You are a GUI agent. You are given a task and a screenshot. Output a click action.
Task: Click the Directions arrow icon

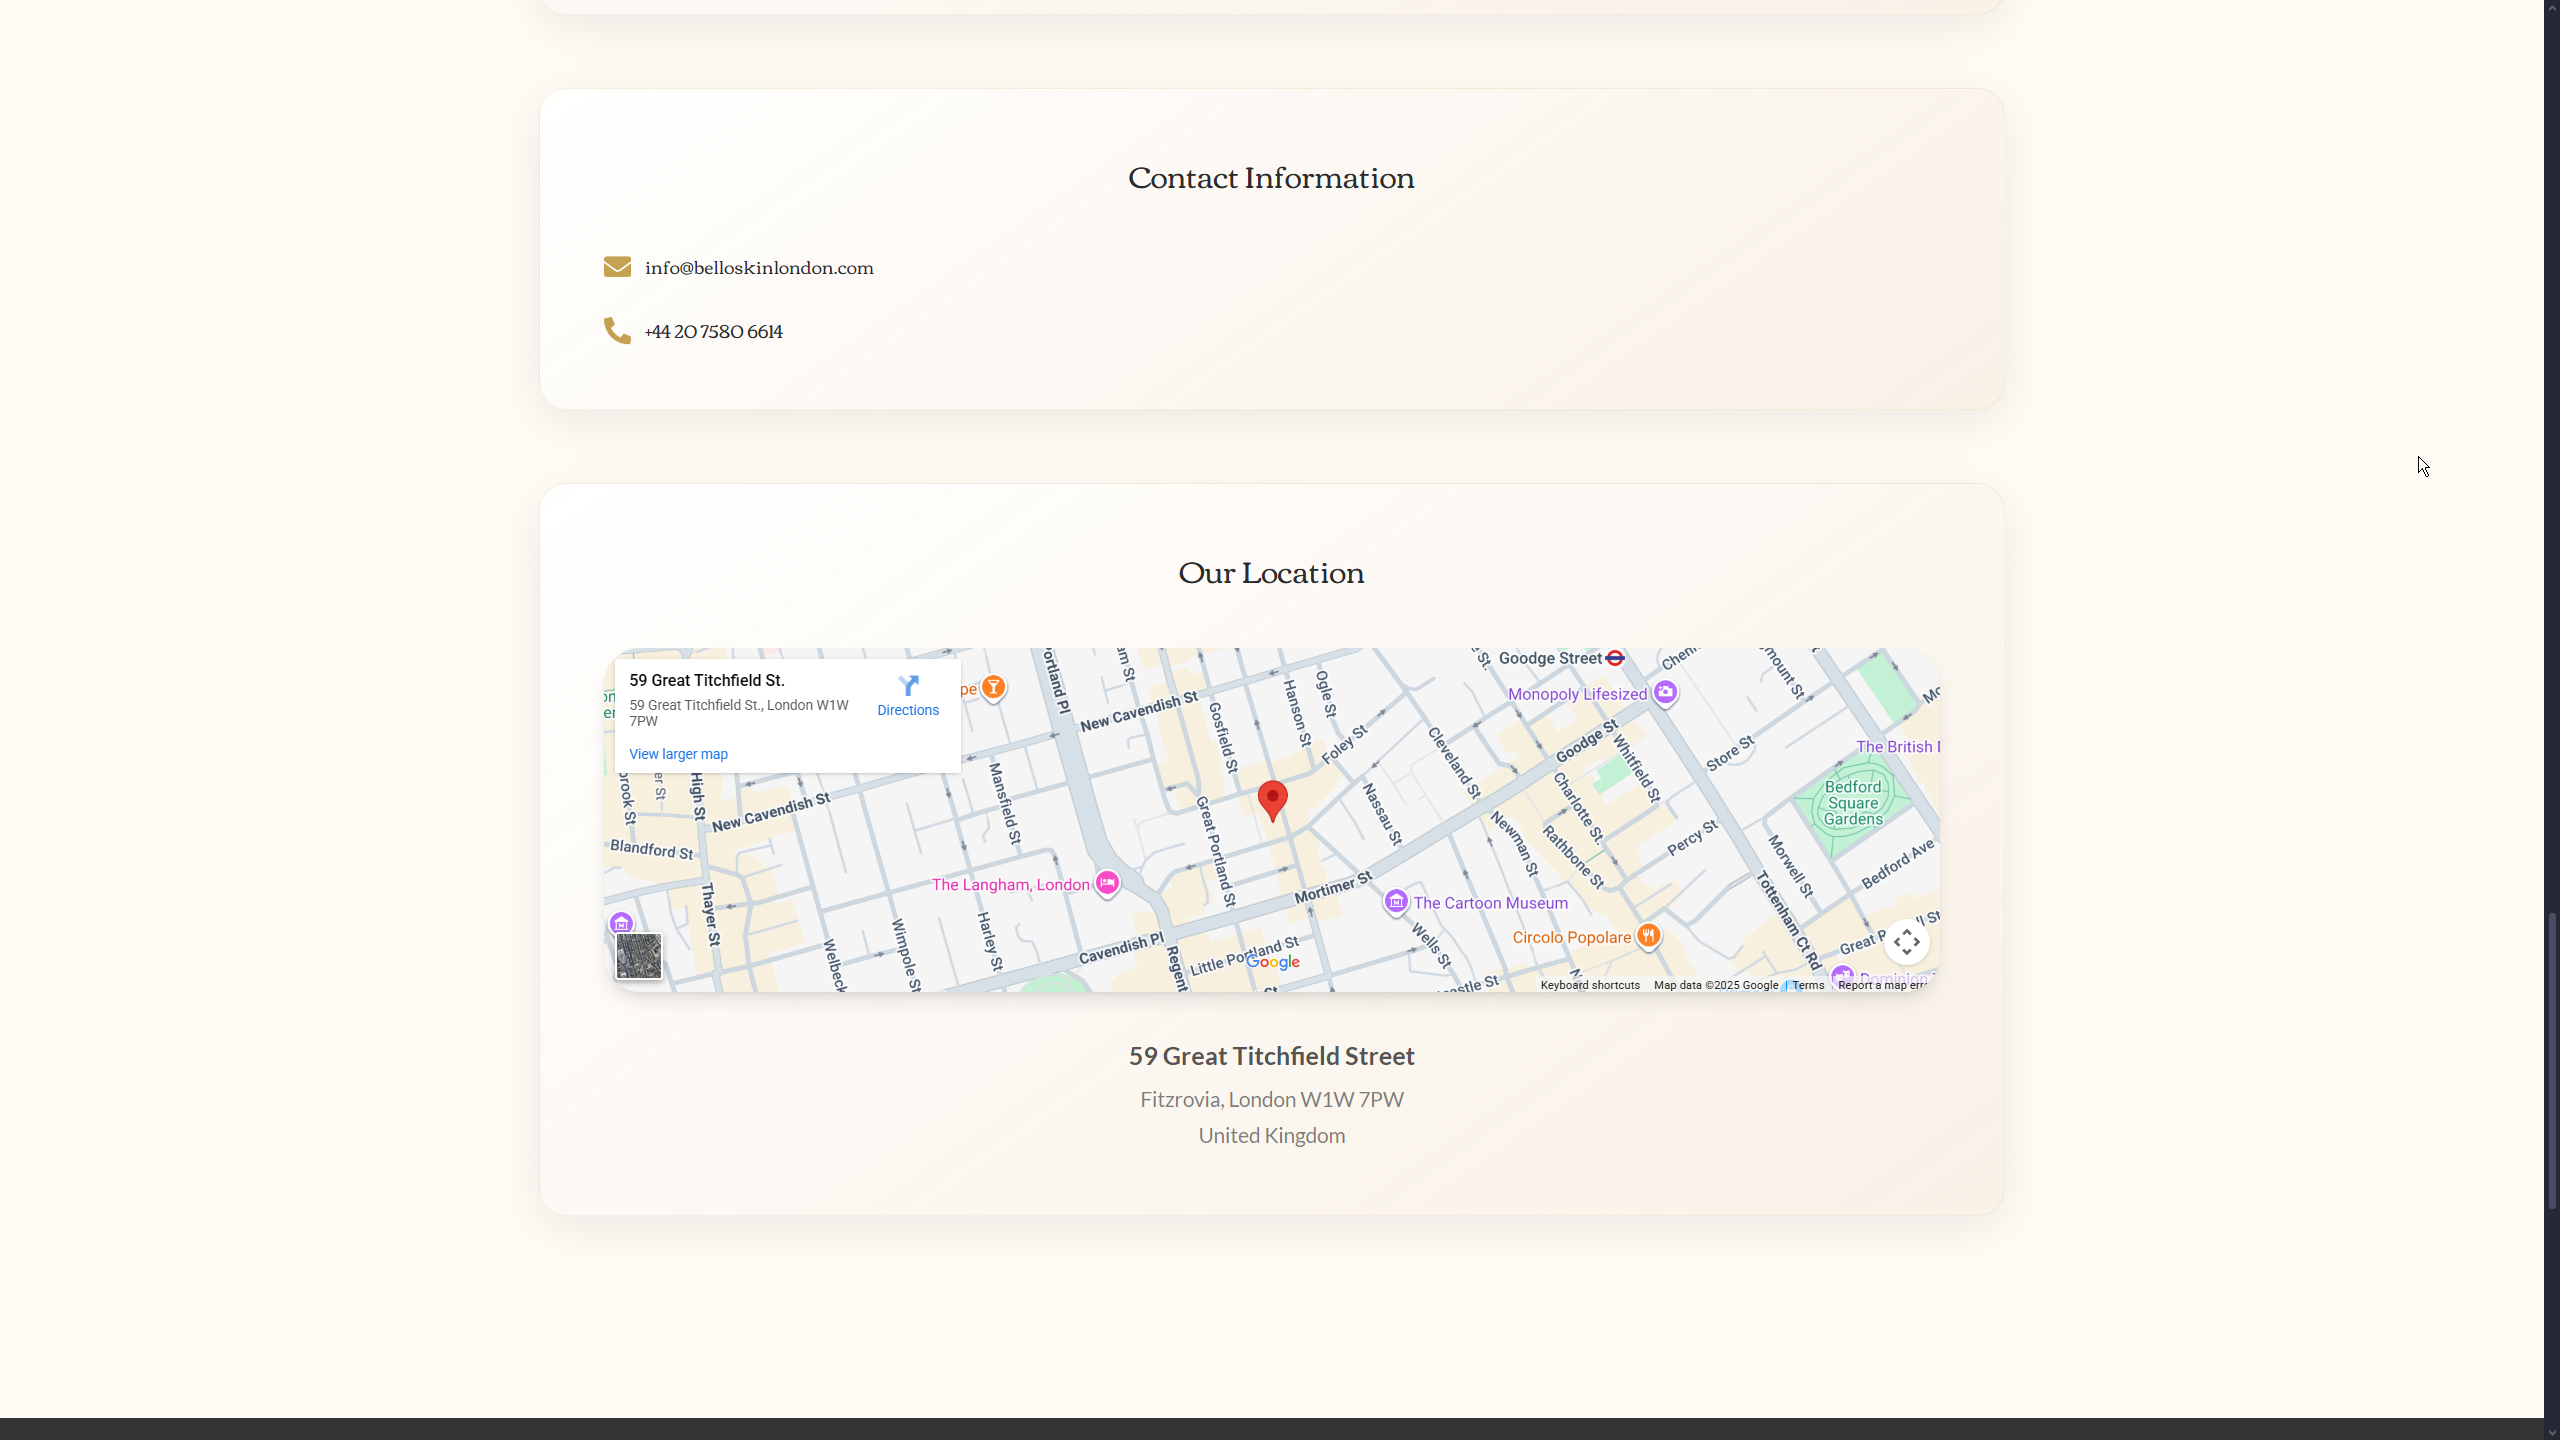click(x=908, y=686)
